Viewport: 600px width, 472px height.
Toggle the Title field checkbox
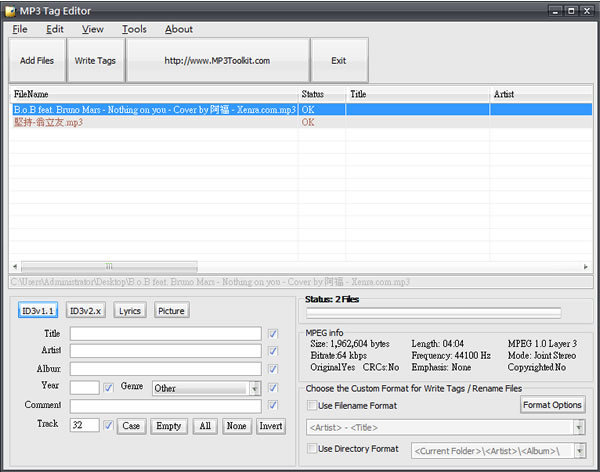pos(273,334)
